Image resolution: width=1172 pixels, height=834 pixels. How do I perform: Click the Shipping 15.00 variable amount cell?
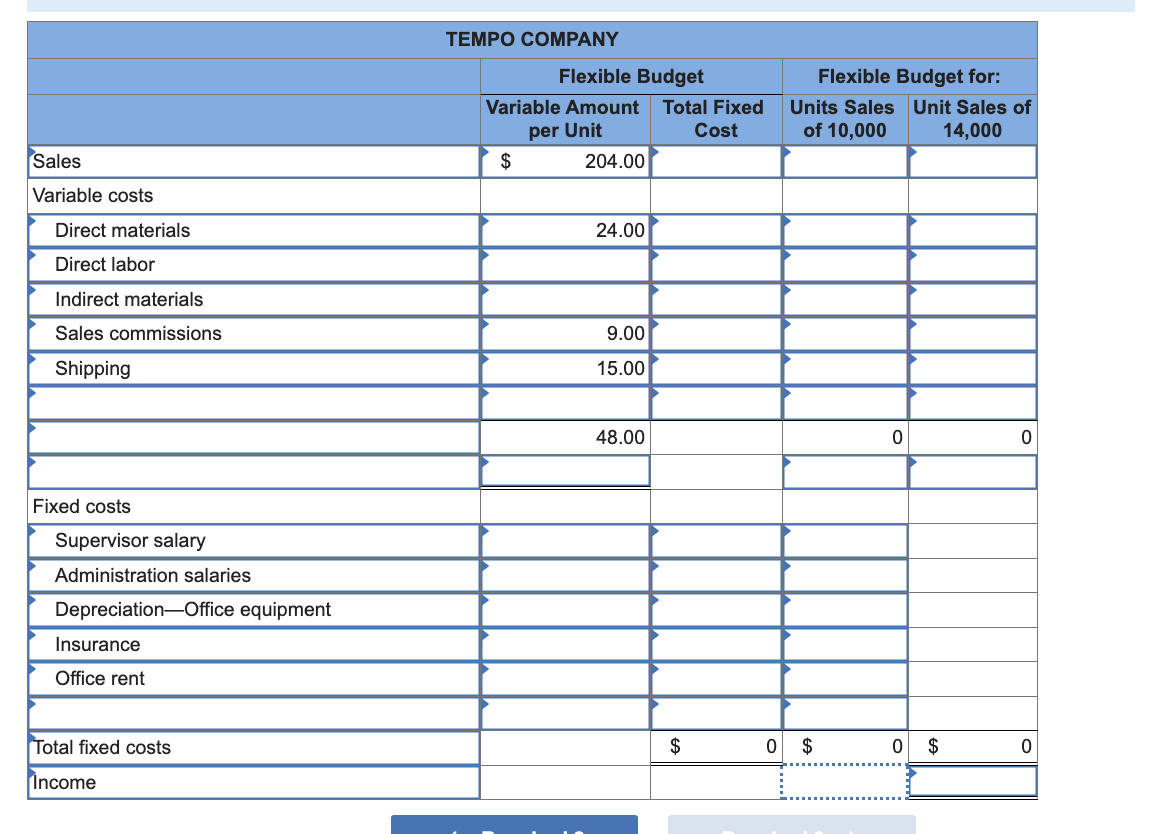pos(565,368)
